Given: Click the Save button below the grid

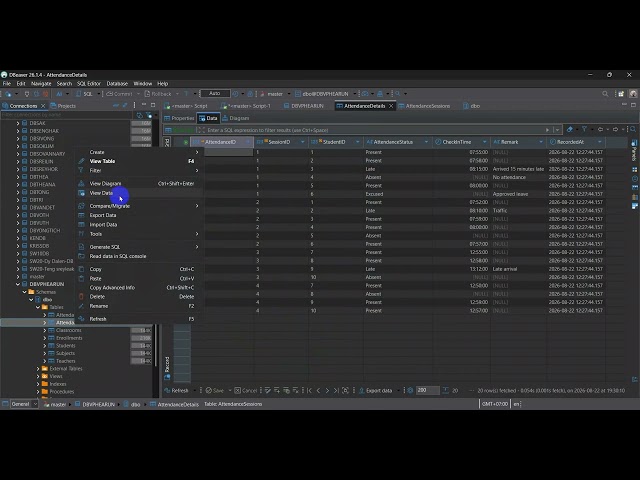Looking at the screenshot, I should (215, 391).
